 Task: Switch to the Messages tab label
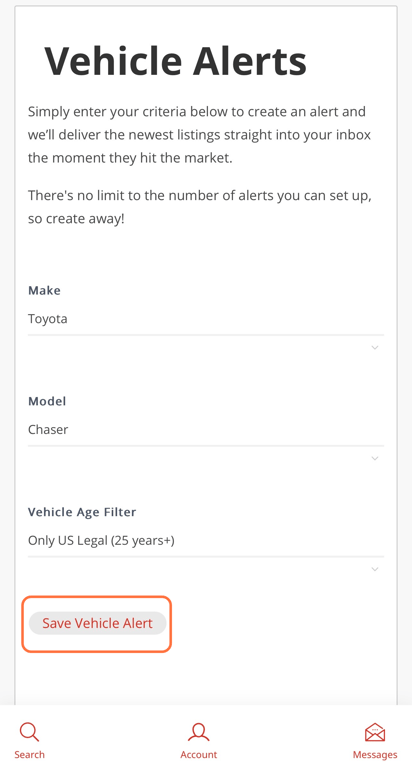[375, 754]
